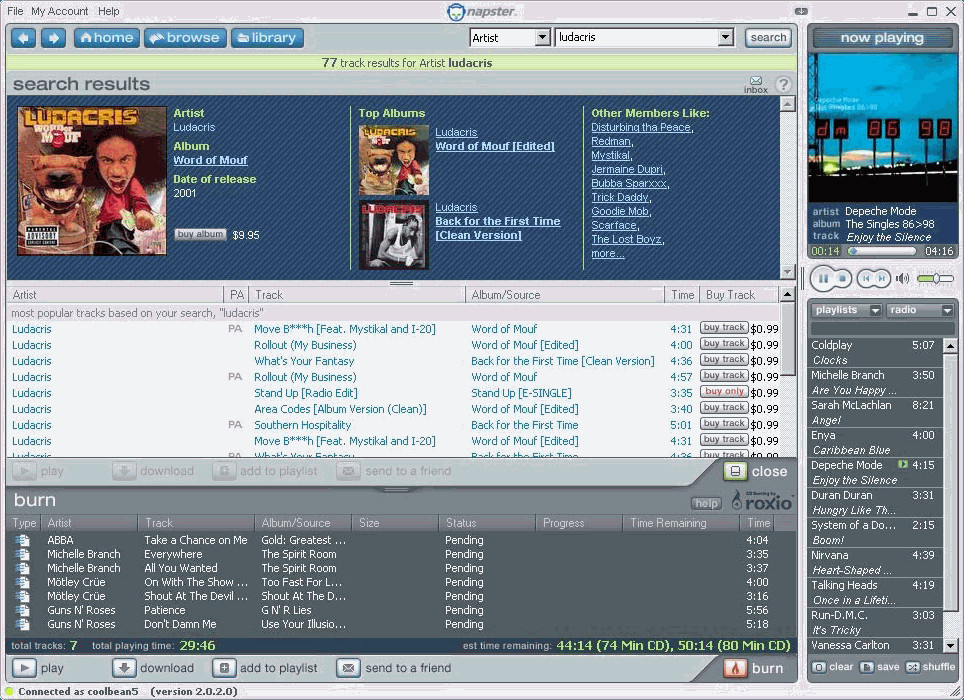The width and height of the screenshot is (964, 700).
Task: Click the more... similar artists link
Action: coord(607,253)
